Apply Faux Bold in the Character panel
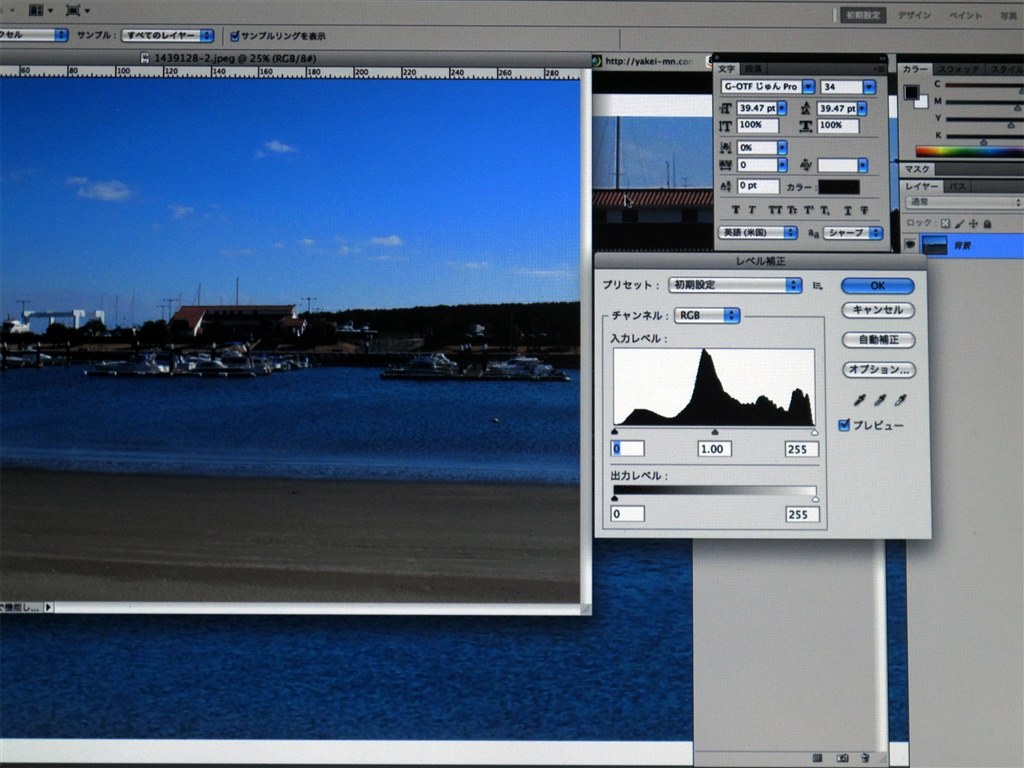Image resolution: width=1024 pixels, height=768 pixels. point(736,210)
